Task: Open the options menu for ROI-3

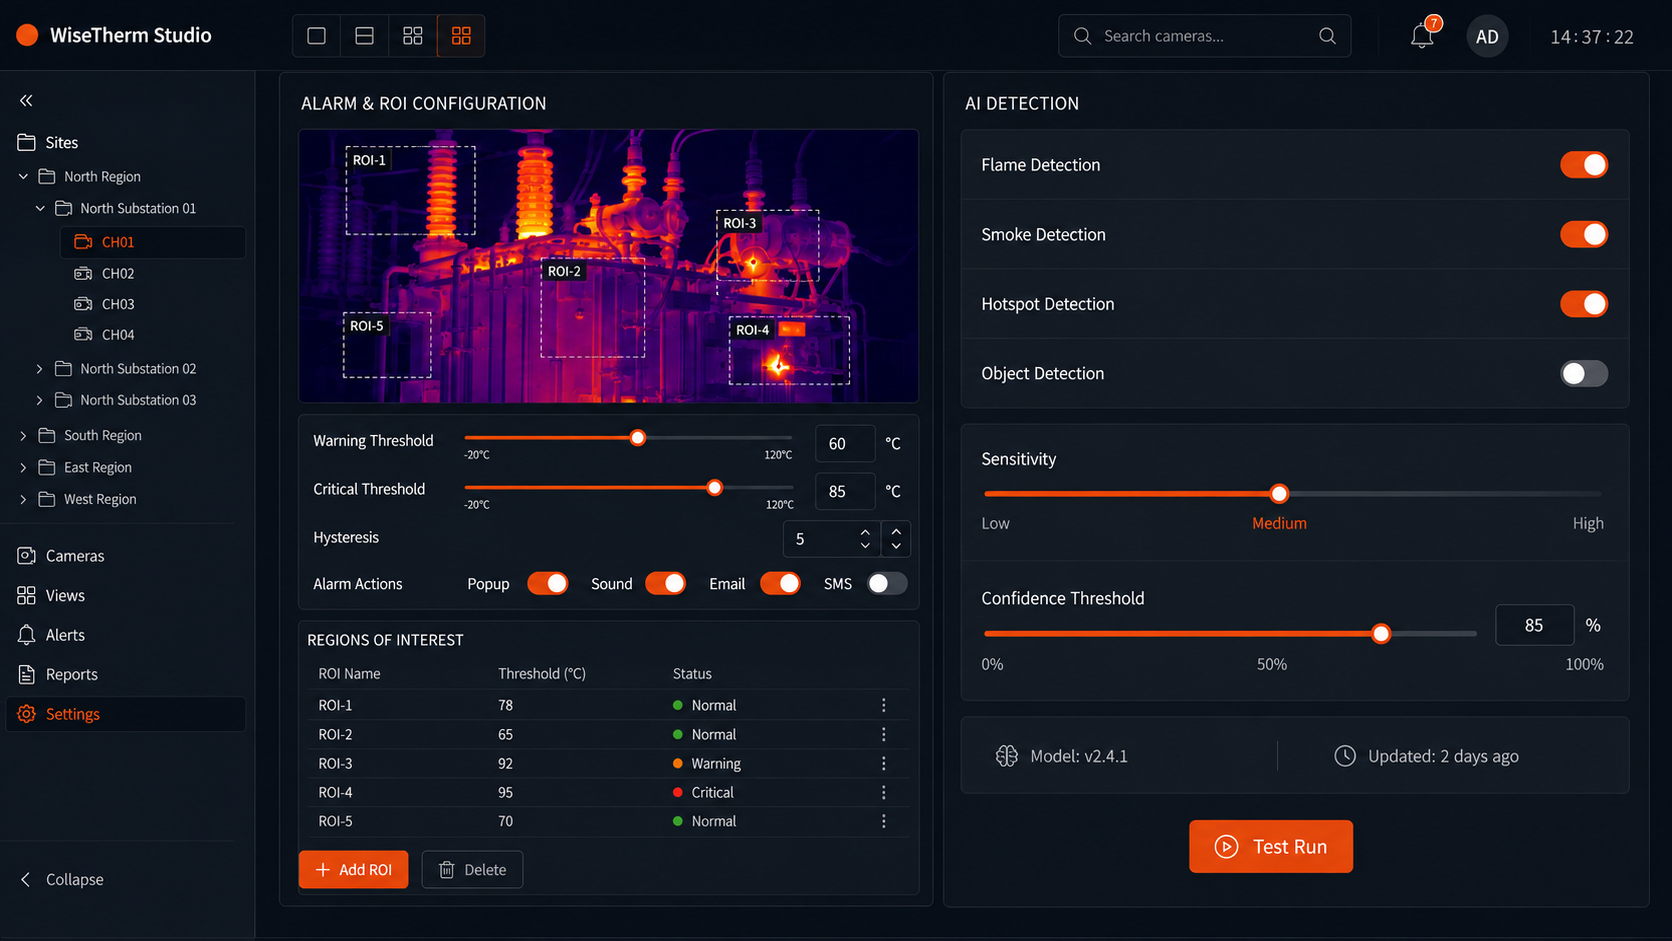Action: (883, 763)
